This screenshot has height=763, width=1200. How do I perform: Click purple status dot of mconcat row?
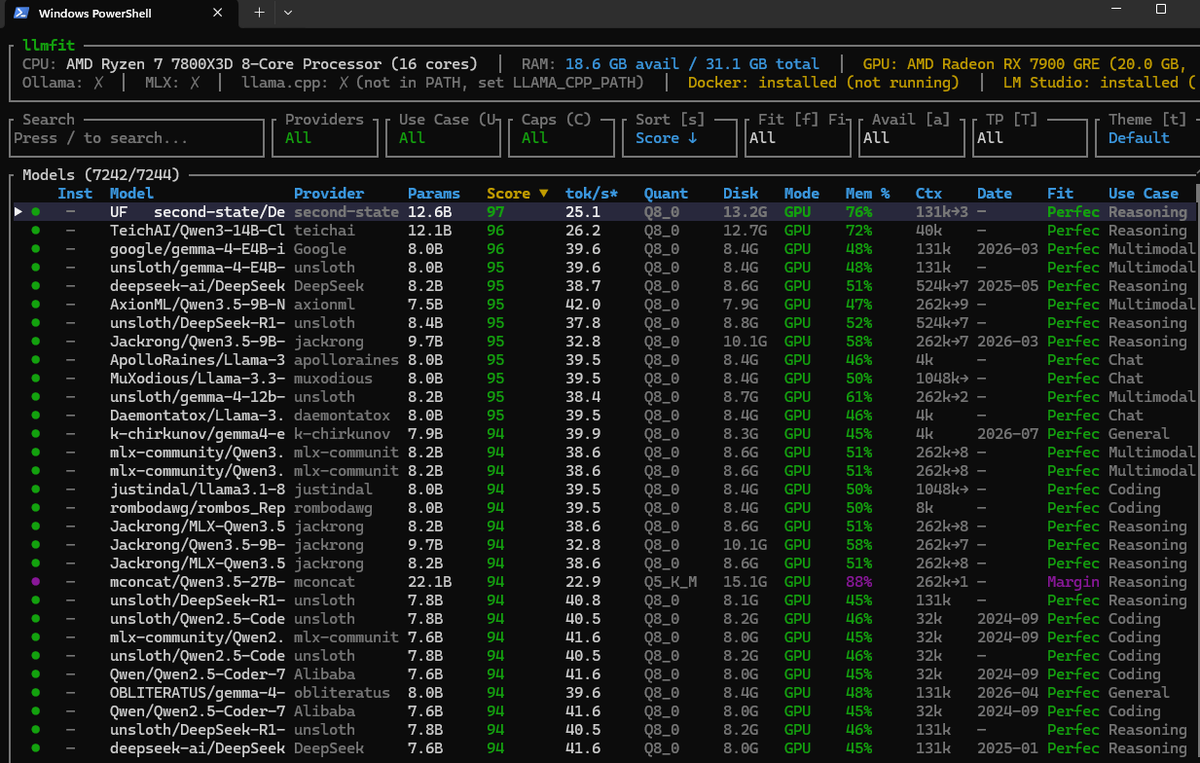36,582
